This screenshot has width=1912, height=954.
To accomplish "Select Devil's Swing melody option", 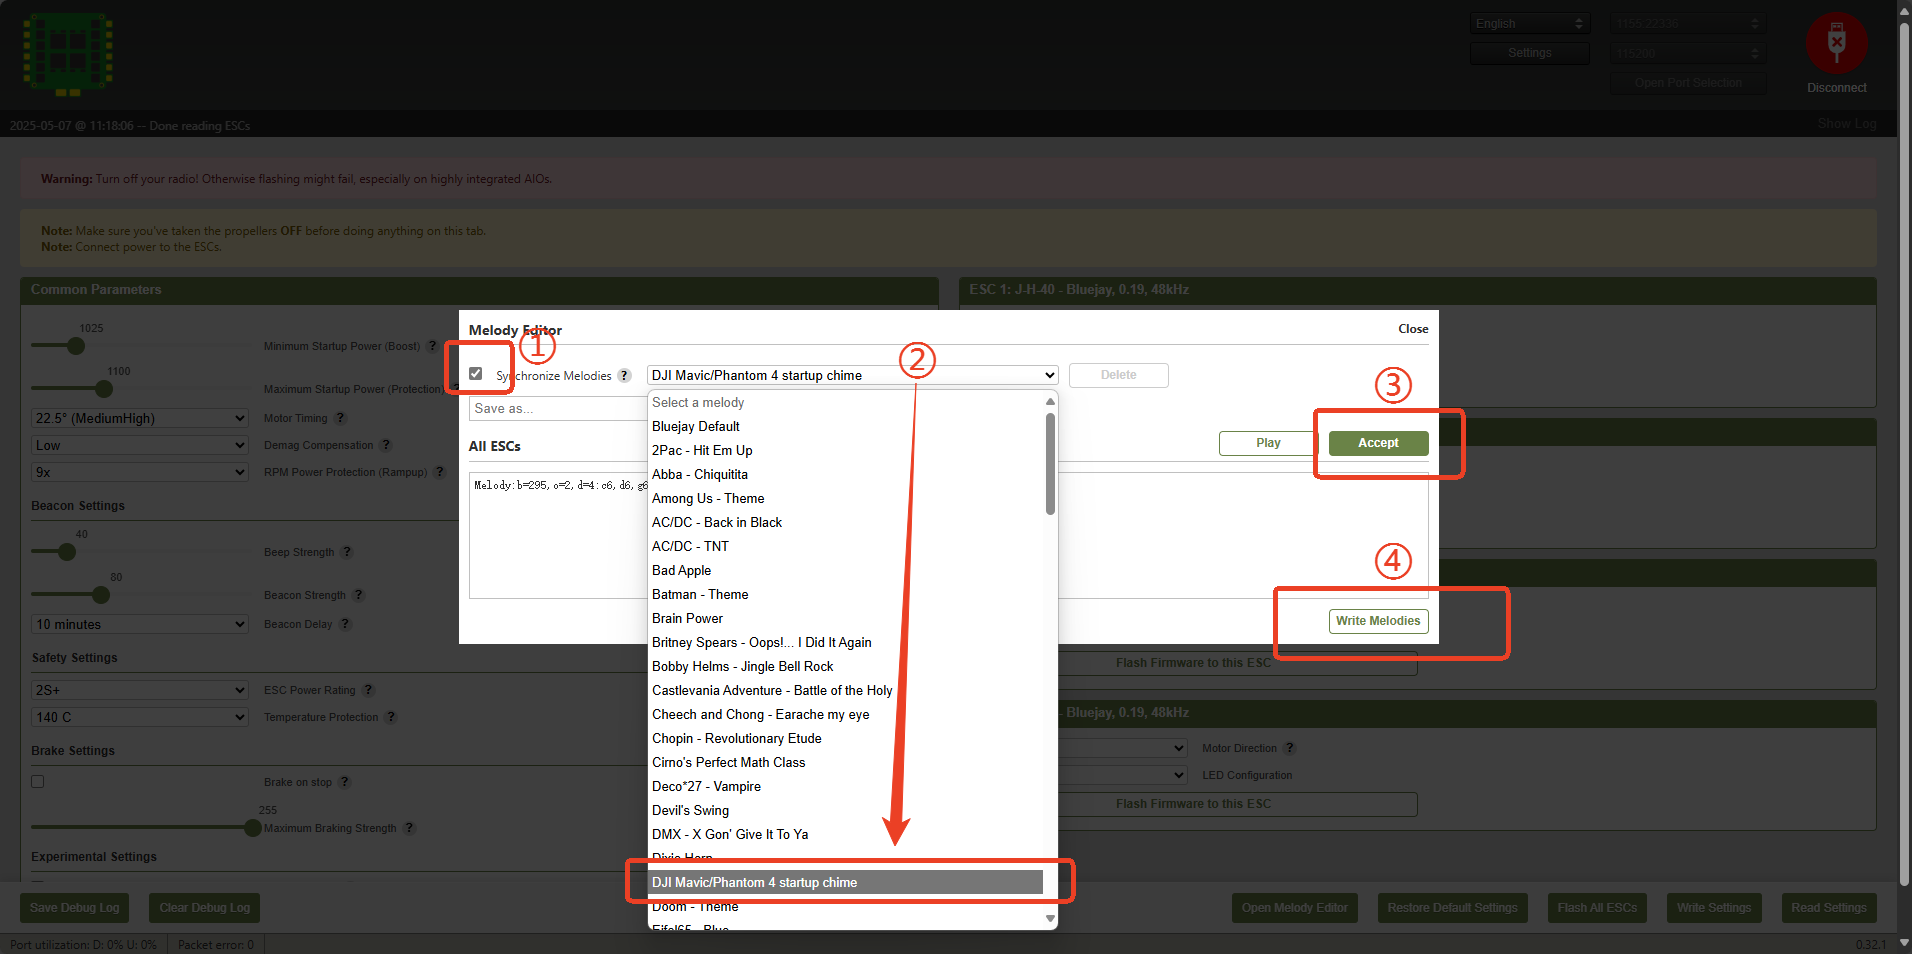I will pyautogui.click(x=845, y=810).
